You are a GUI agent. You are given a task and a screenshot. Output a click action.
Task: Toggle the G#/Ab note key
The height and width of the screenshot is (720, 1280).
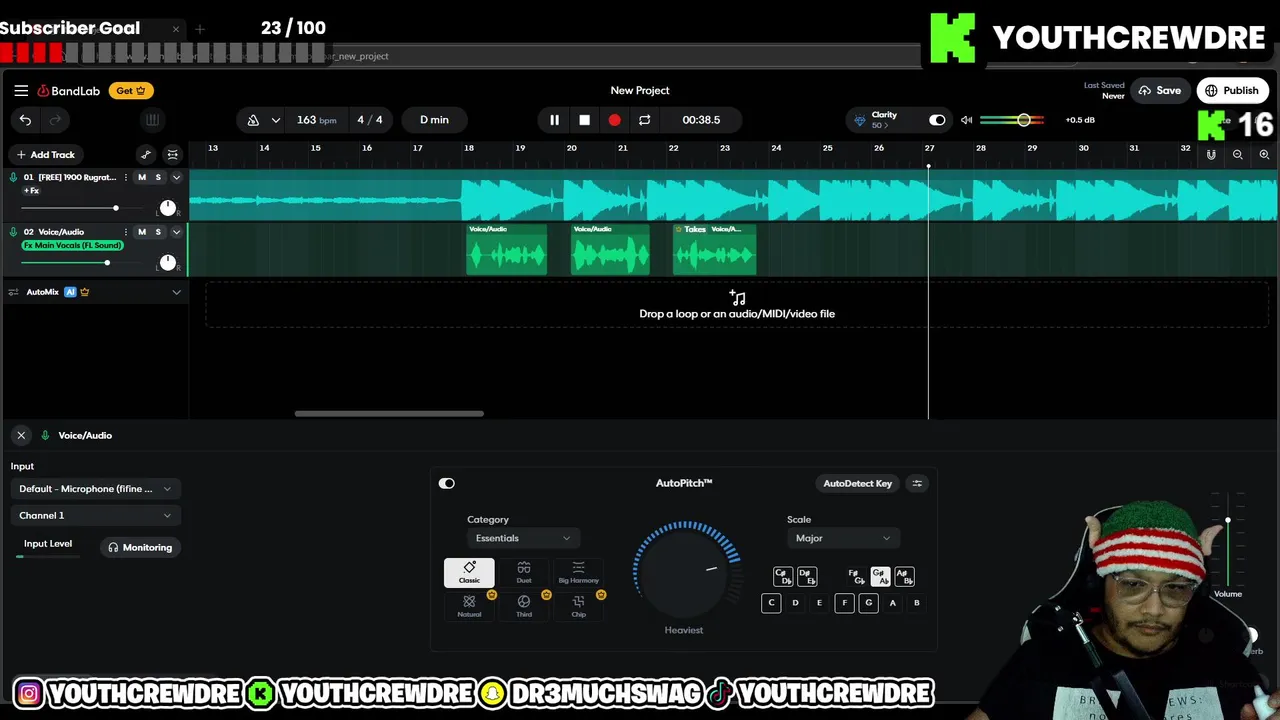(x=880, y=577)
